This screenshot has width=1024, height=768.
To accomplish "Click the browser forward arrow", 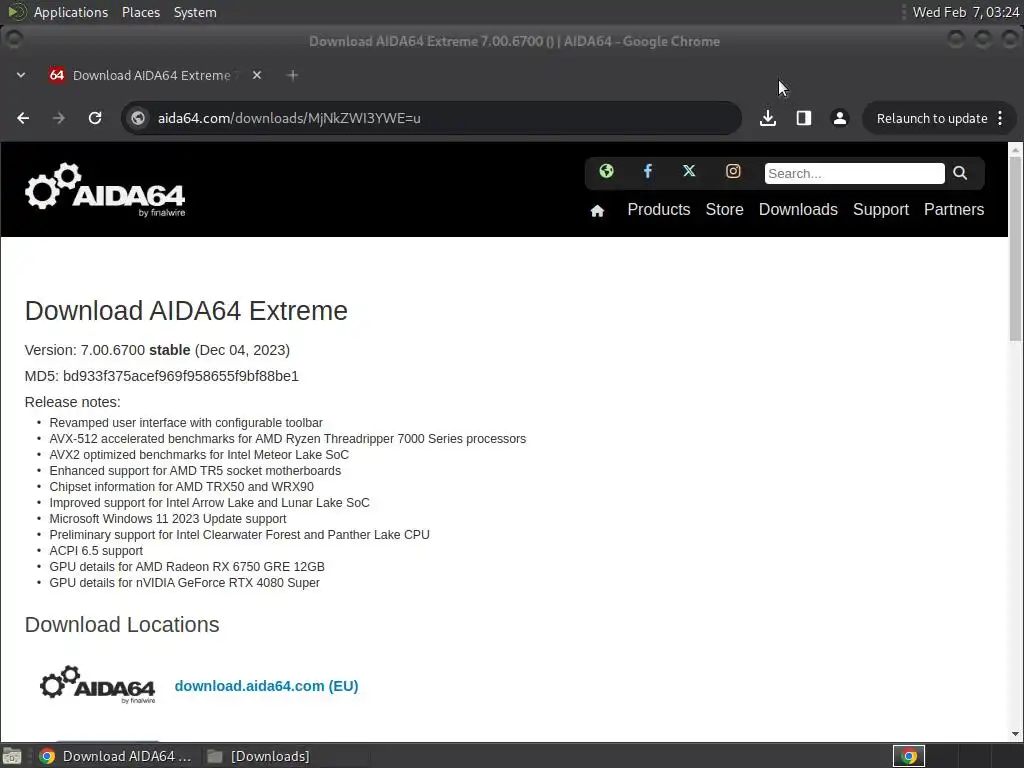I will click(x=59, y=118).
